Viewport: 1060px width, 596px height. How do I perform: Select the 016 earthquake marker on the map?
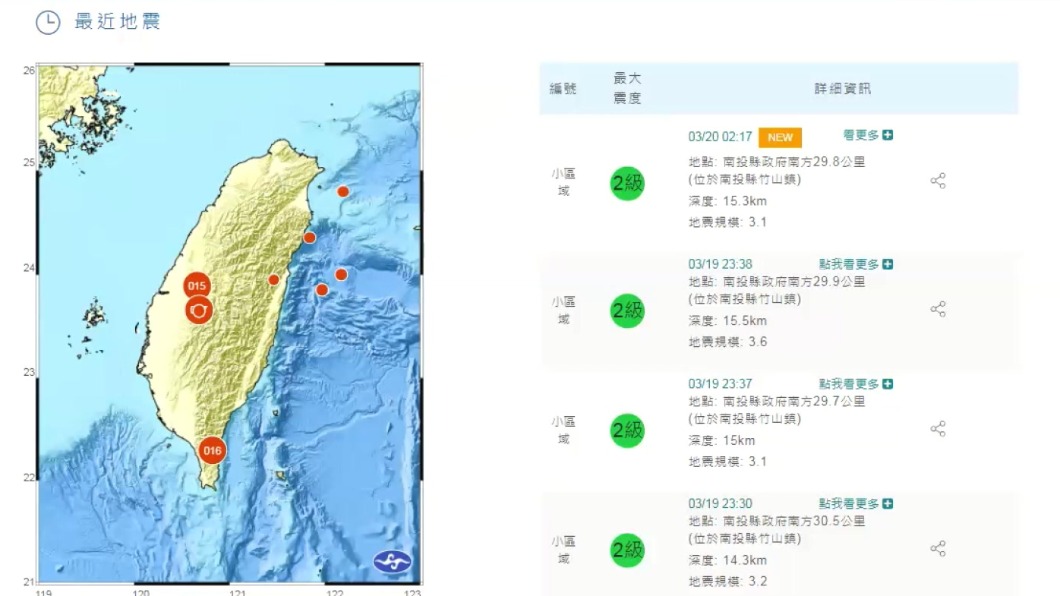coord(212,451)
